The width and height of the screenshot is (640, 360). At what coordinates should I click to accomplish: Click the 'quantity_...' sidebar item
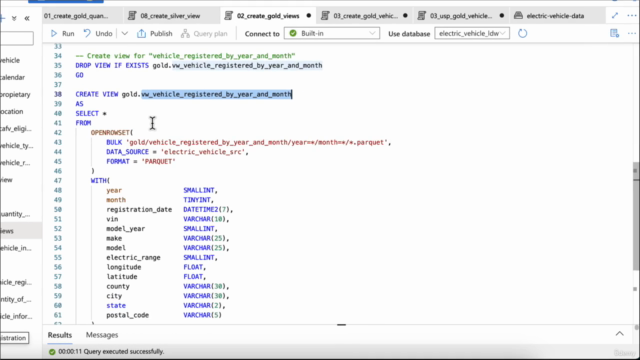click(x=15, y=214)
